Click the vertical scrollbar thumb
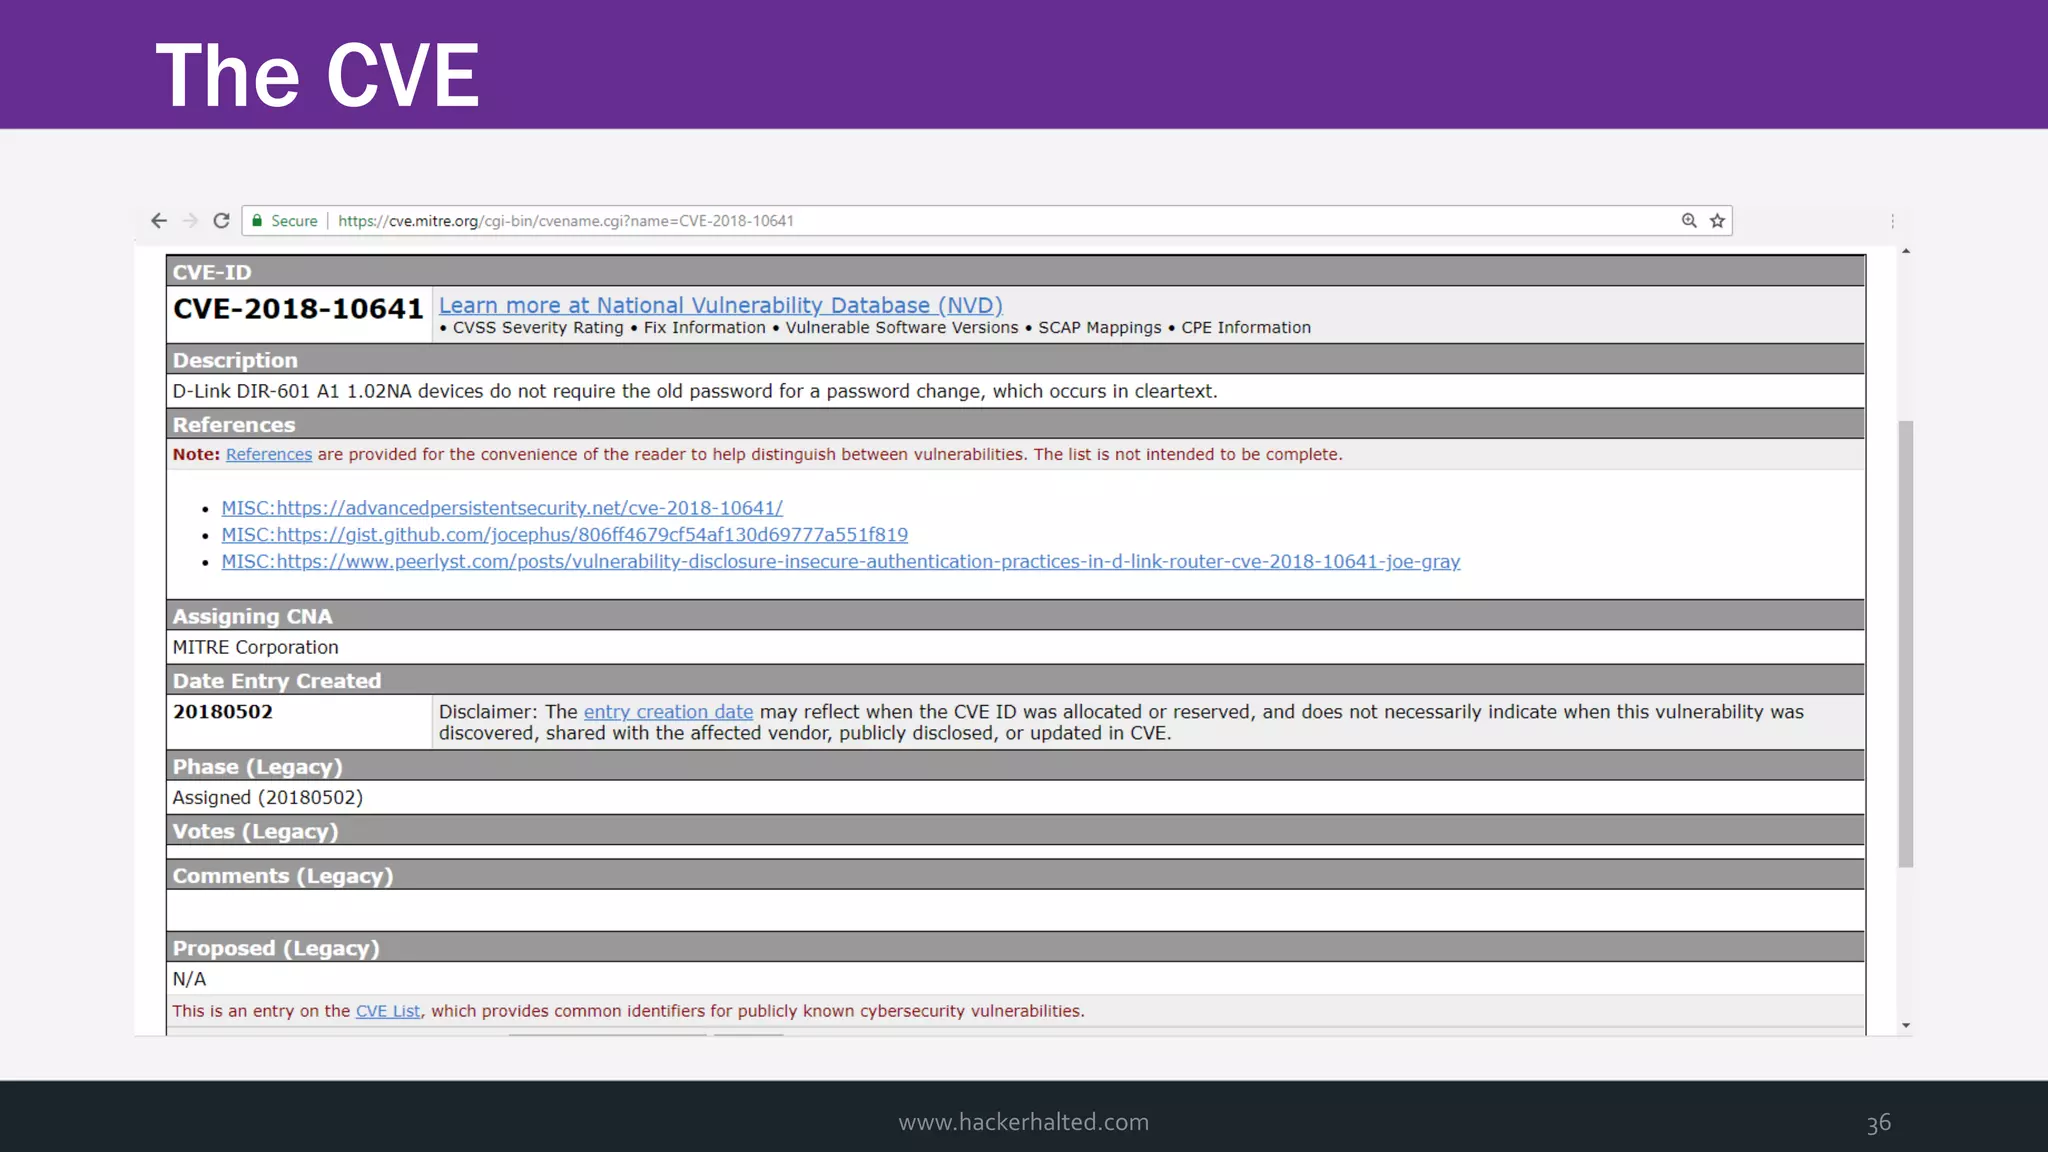Screen dimensions: 2048x1152 point(1906,644)
